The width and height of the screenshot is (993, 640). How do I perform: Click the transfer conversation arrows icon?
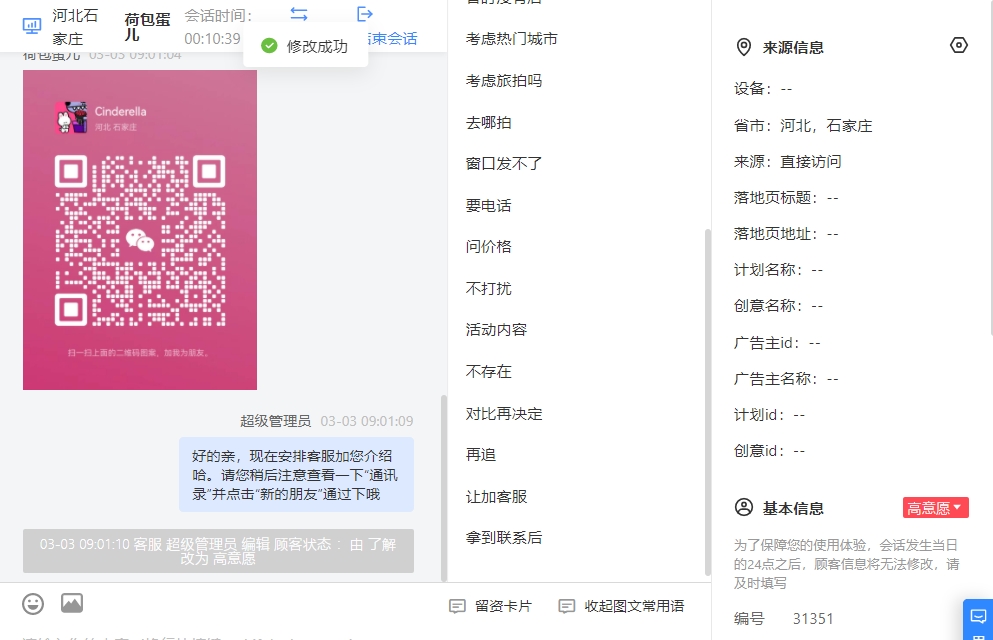[x=299, y=14]
